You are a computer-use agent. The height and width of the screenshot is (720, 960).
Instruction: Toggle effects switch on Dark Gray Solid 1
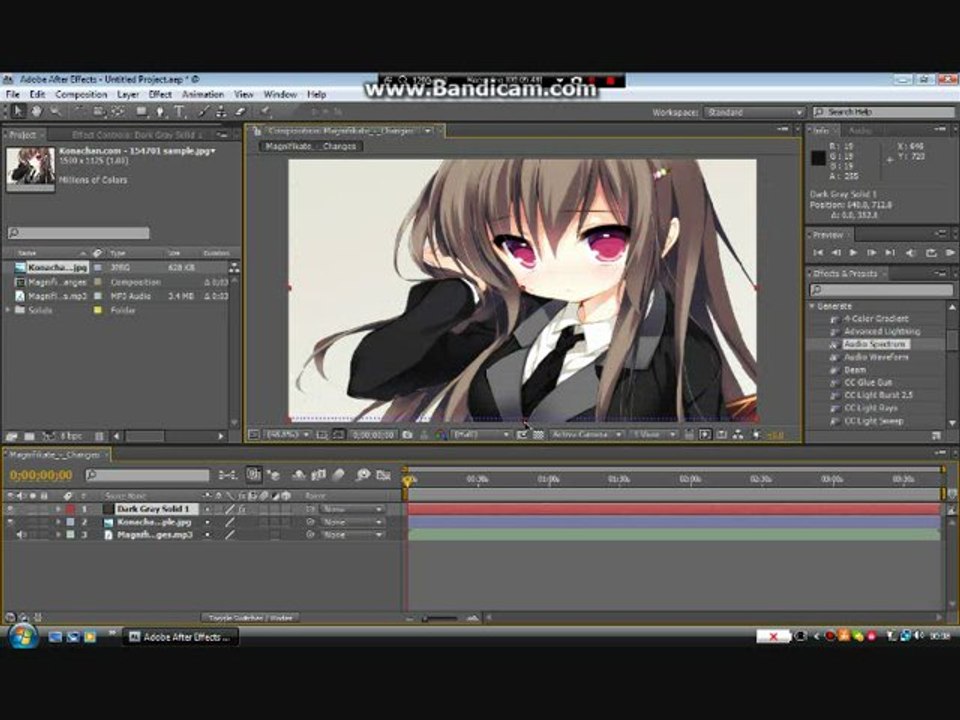click(242, 509)
